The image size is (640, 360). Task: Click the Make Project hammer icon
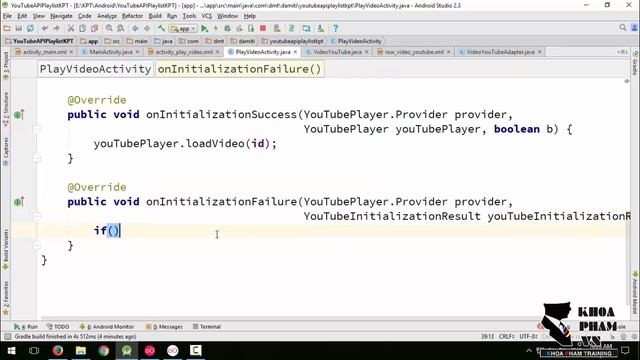pyautogui.click(x=162, y=28)
